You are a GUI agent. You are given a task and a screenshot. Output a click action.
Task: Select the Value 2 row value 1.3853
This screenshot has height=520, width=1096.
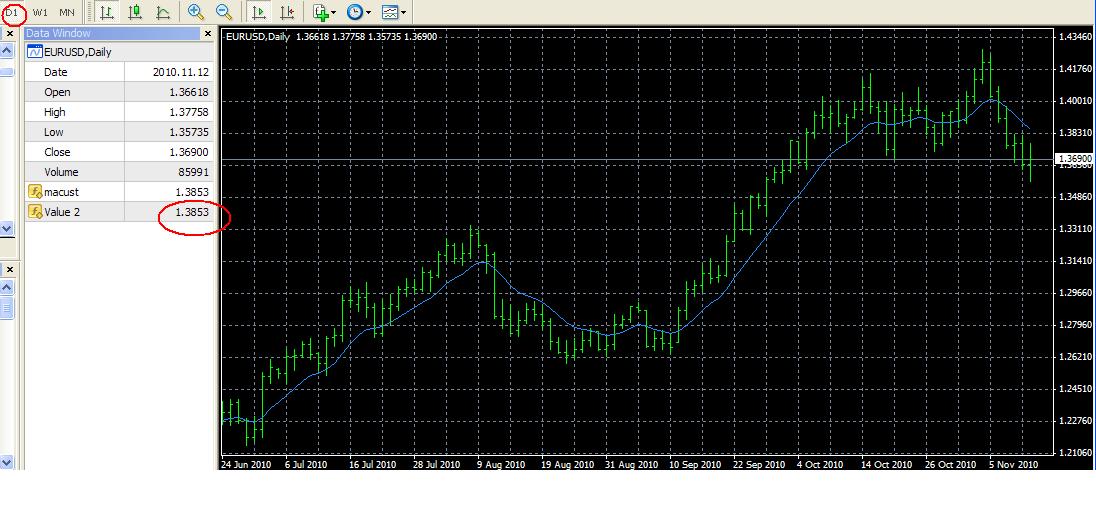(193, 212)
